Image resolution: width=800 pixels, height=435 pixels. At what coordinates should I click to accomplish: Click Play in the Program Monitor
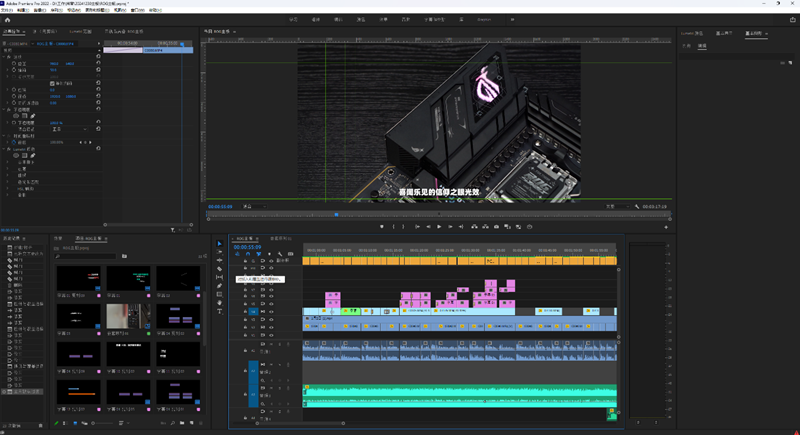[439, 227]
